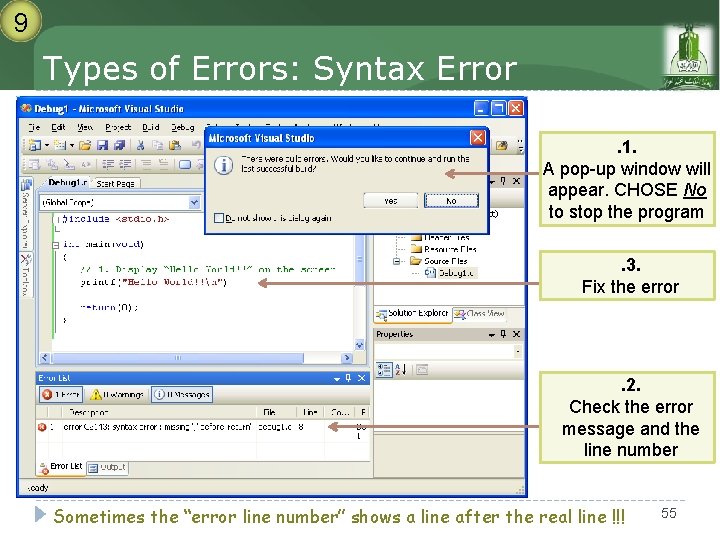The width and height of the screenshot is (720, 540).
Task: Click the Open File folder icon
Action: point(84,146)
